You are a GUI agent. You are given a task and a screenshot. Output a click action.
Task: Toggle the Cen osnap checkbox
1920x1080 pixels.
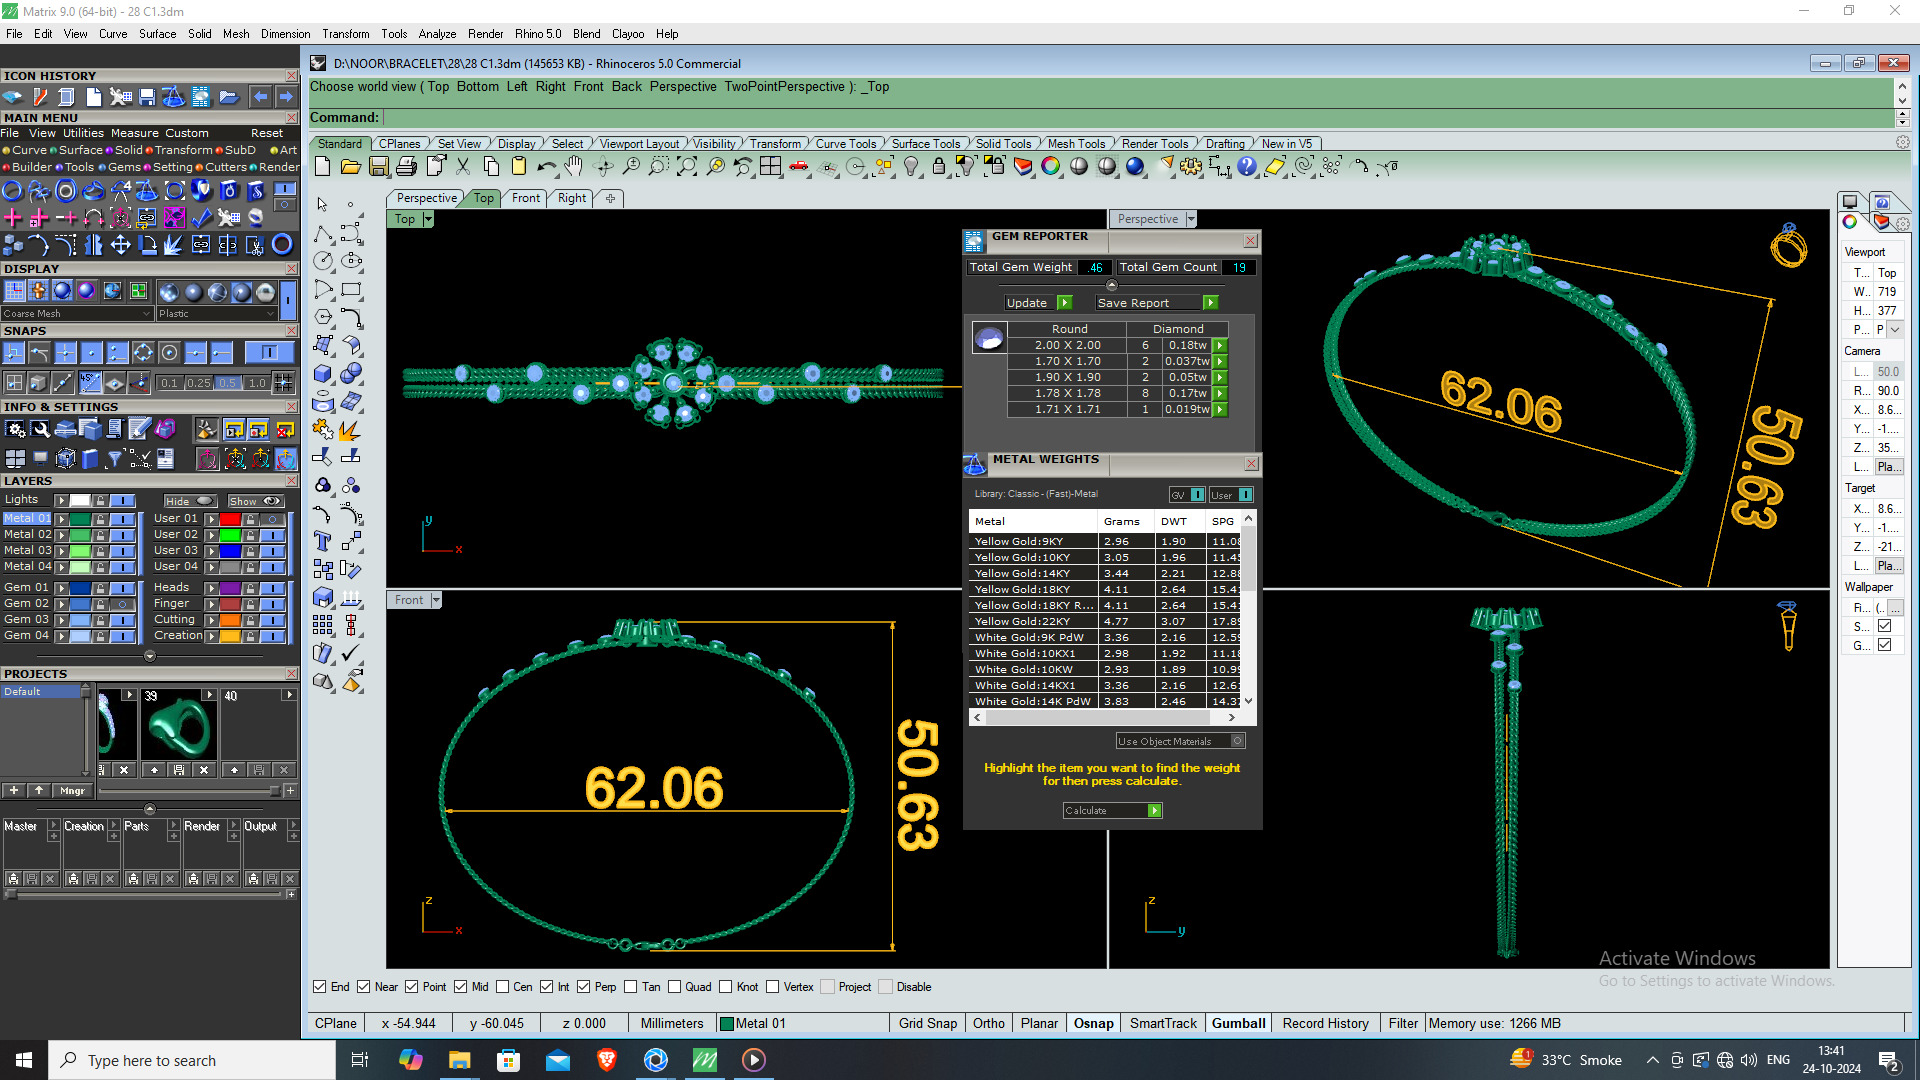[x=503, y=987]
